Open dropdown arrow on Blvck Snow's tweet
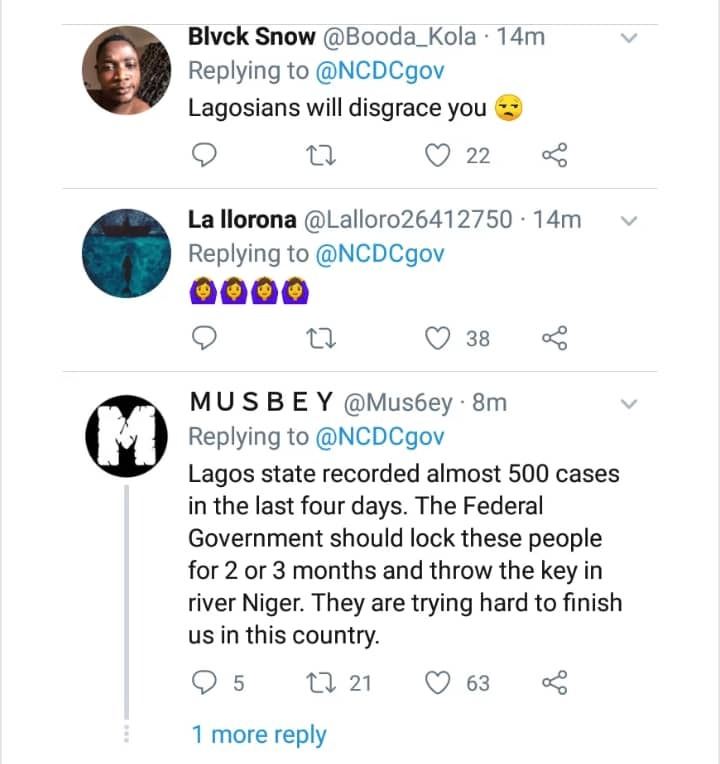The image size is (720, 764). [630, 38]
